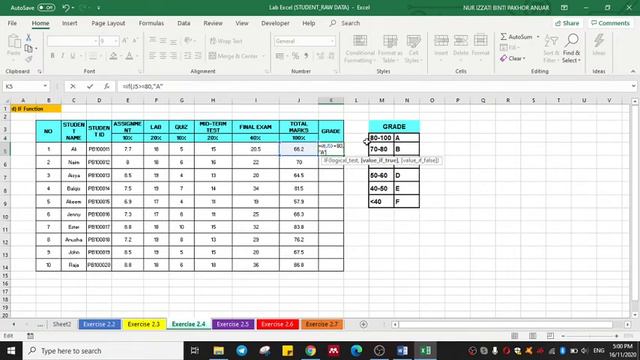Image resolution: width=640 pixels, height=360 pixels.
Task: Click the Undo arrow icon
Action: (66, 7)
